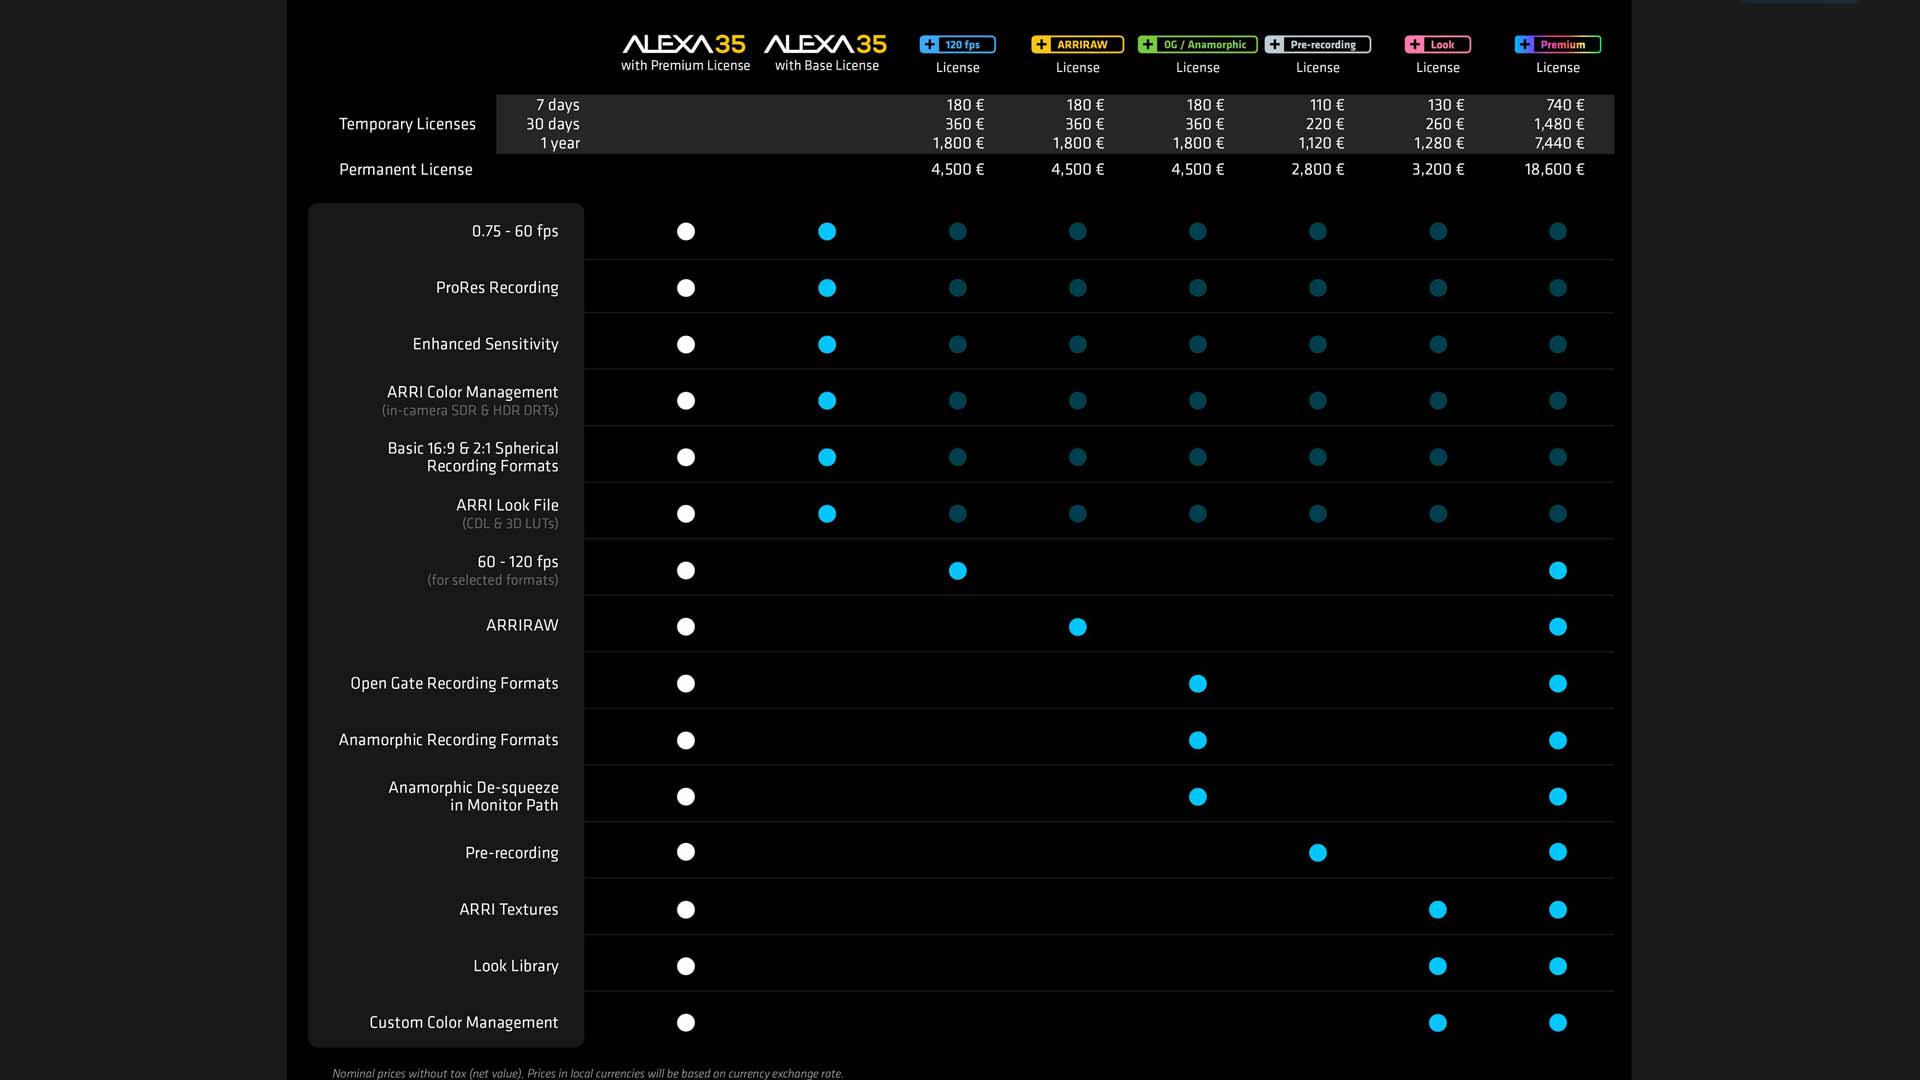The width and height of the screenshot is (1920, 1080).
Task: Click the 0.75 - 60 fps Base License dot
Action: point(826,232)
